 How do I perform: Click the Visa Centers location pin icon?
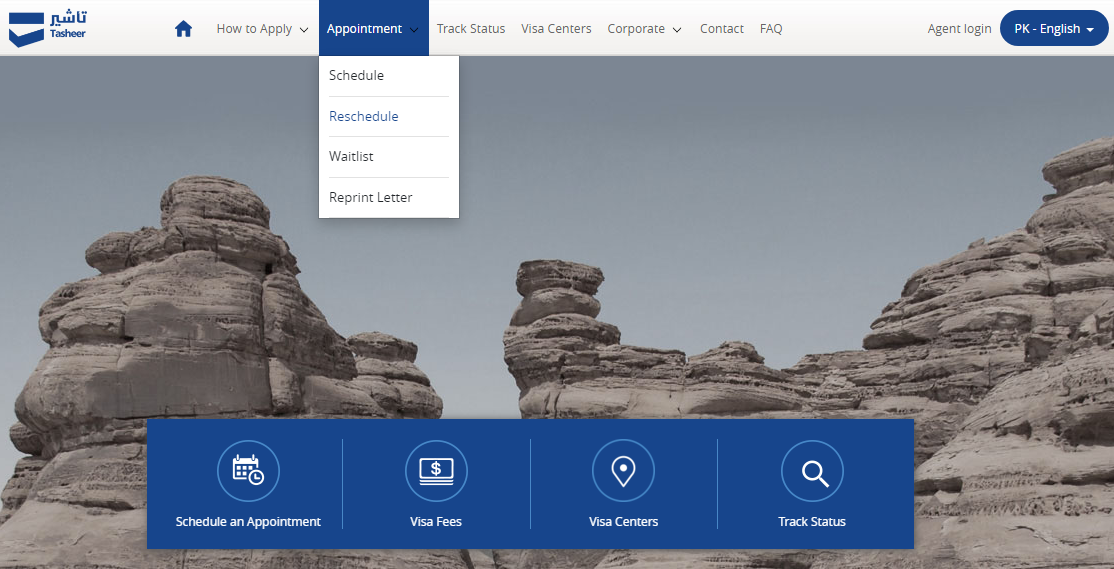coord(623,470)
